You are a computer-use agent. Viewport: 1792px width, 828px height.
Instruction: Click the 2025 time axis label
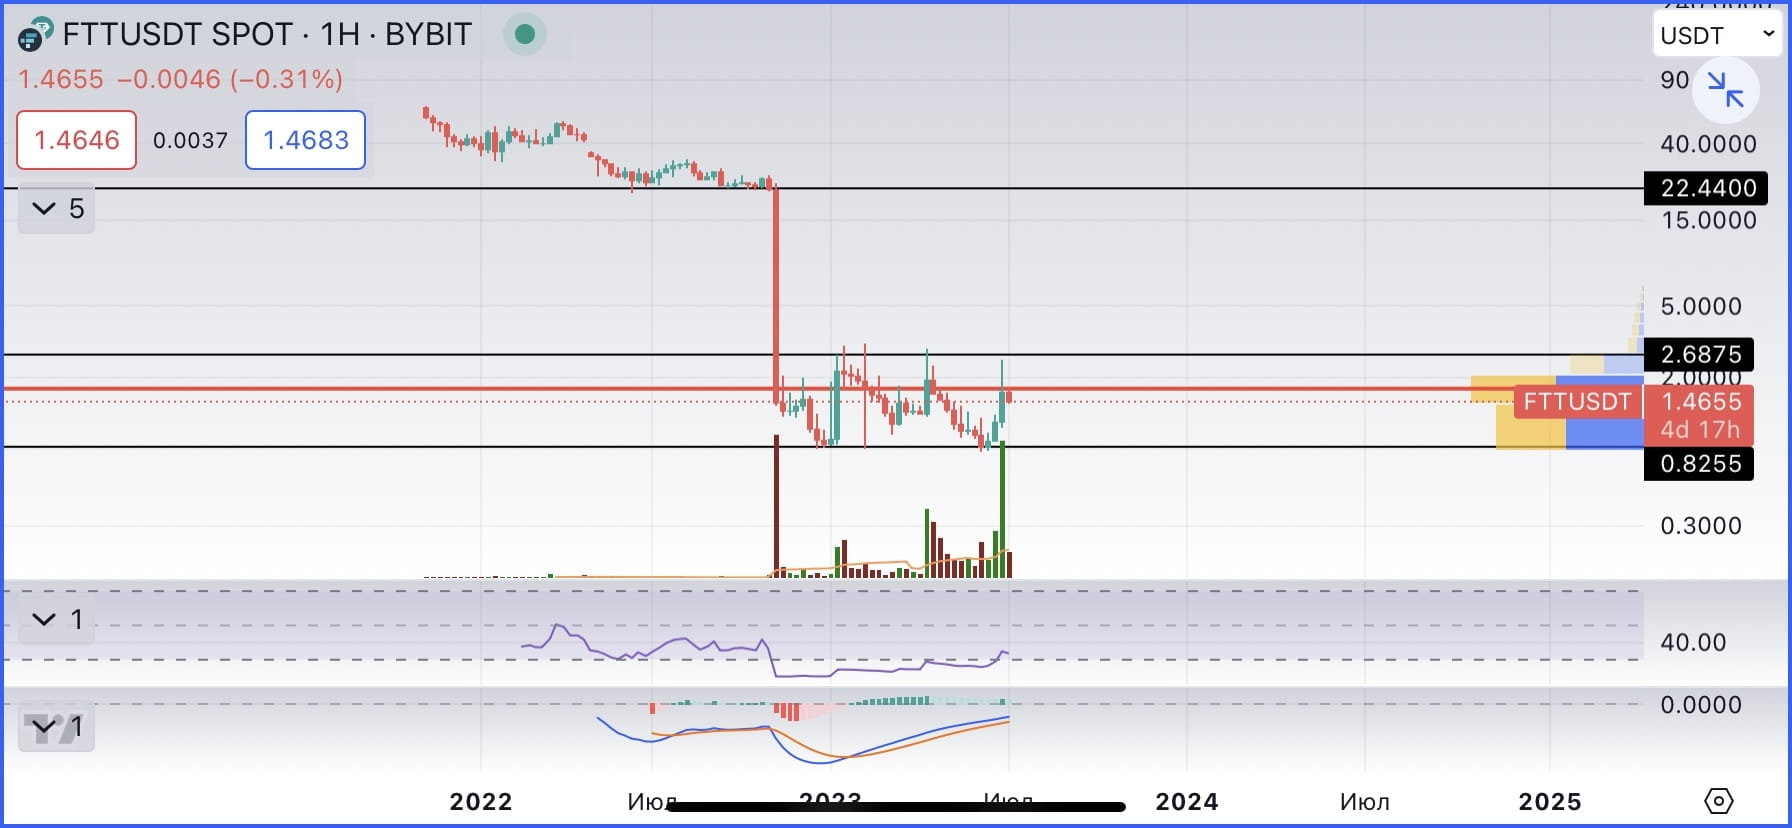1550,802
